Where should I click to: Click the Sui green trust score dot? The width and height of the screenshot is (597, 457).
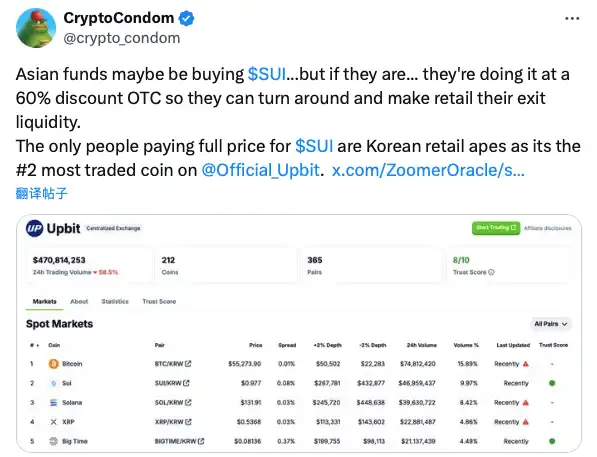[552, 383]
